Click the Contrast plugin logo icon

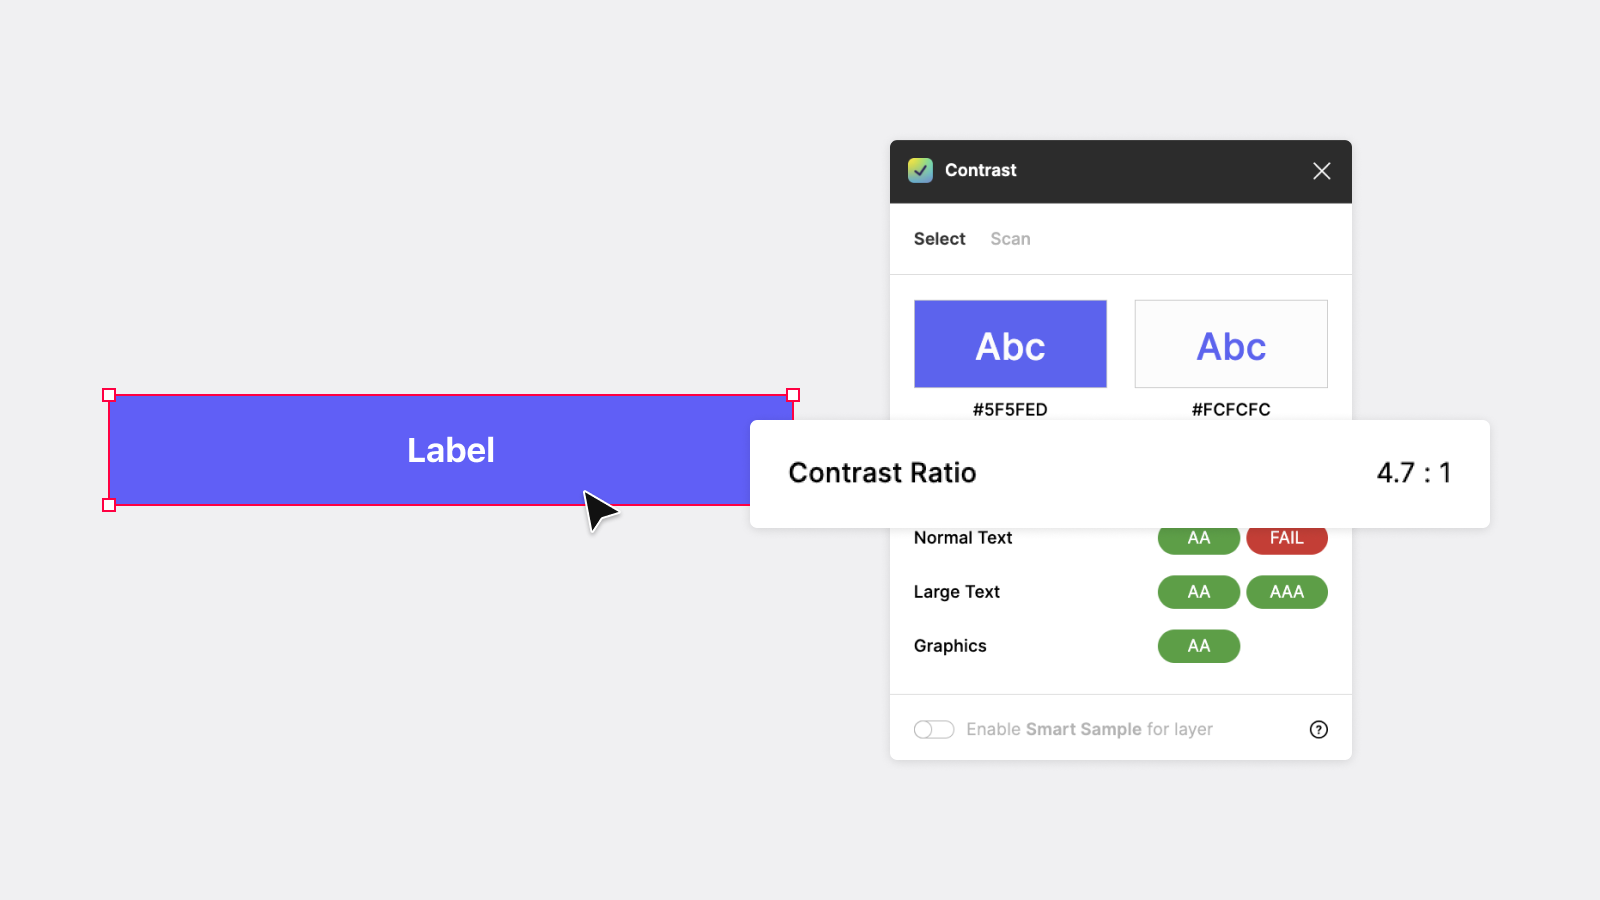coord(920,171)
